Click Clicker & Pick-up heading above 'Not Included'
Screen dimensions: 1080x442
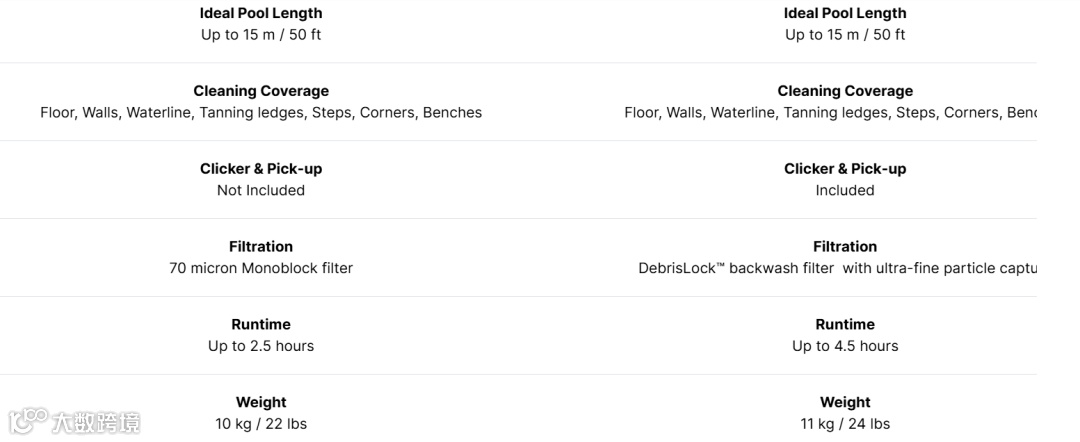point(261,168)
